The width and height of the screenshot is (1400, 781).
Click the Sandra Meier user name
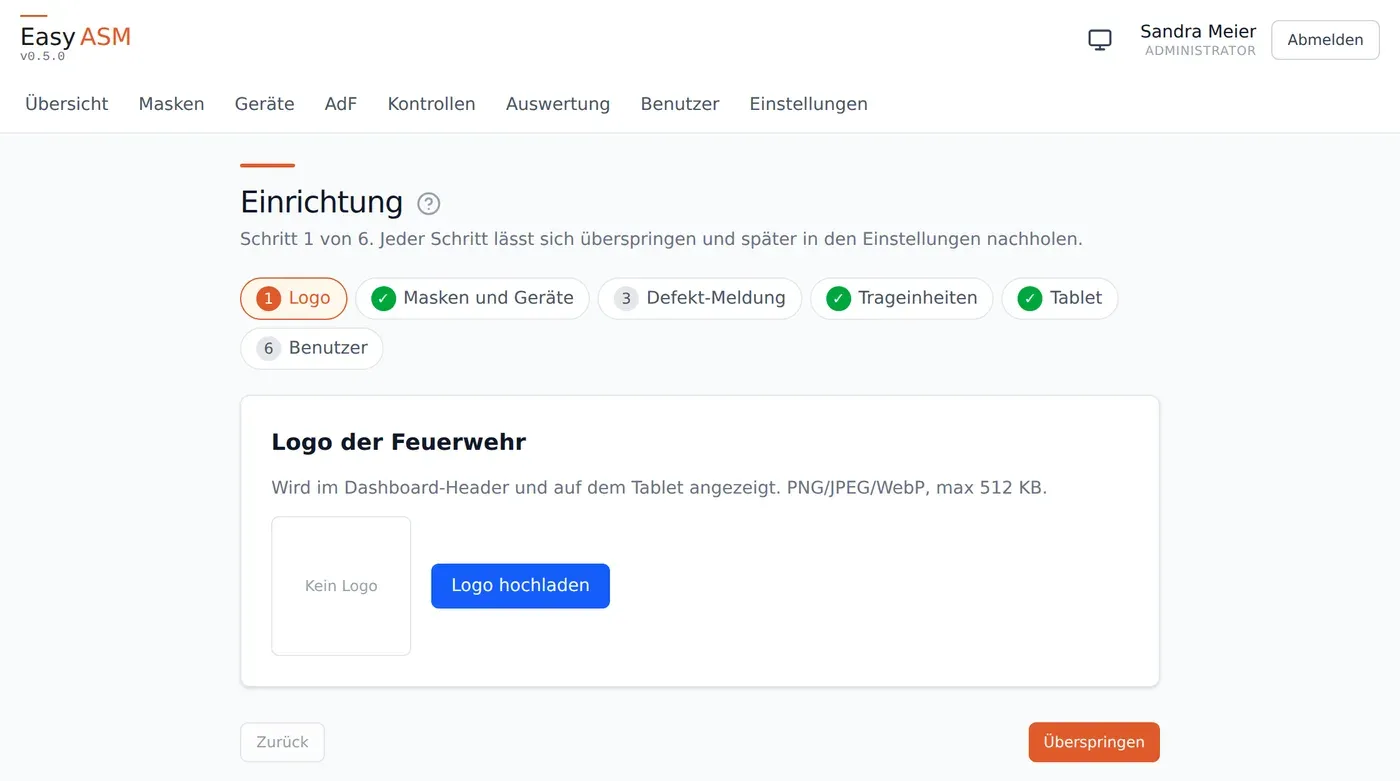[x=1198, y=32]
